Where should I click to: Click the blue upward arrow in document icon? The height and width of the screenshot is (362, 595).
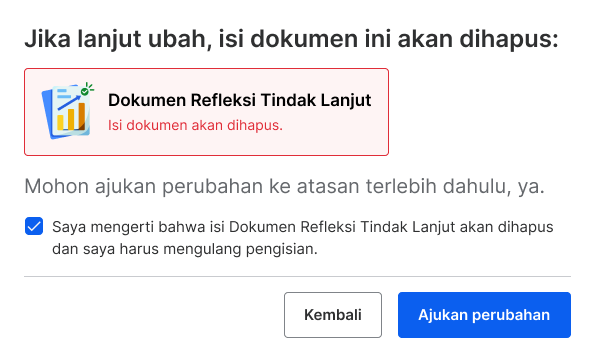(x=69, y=103)
